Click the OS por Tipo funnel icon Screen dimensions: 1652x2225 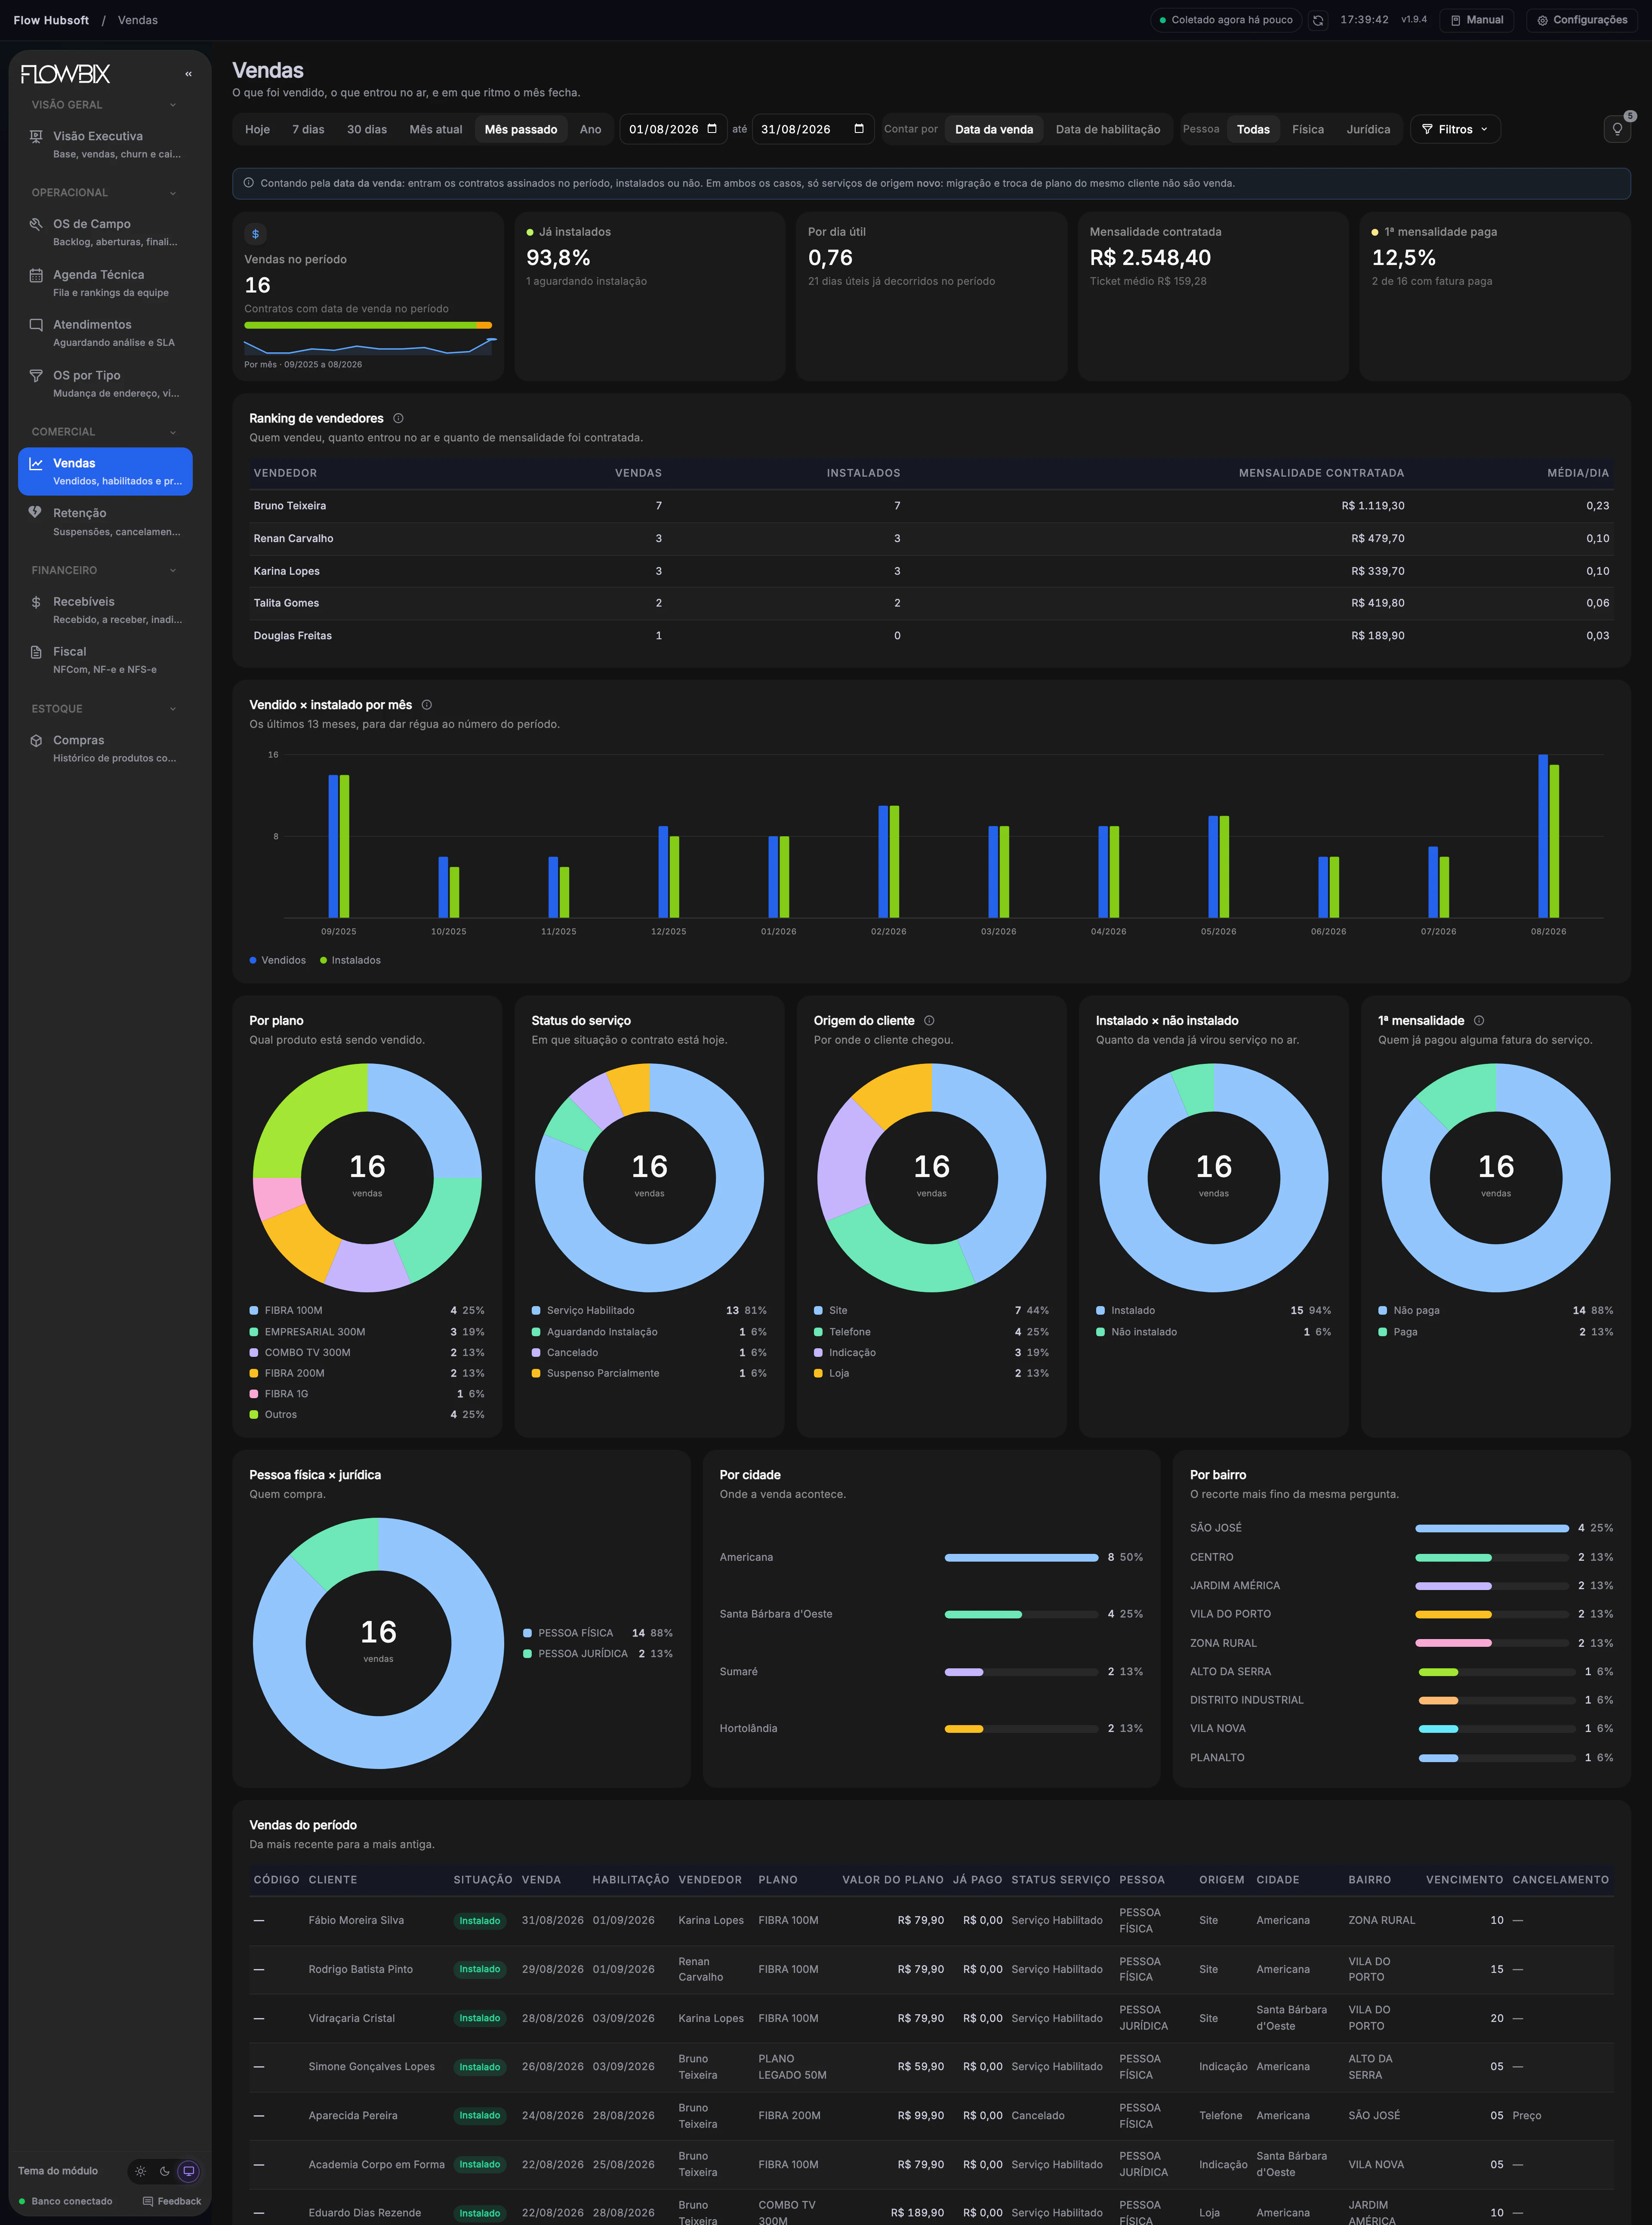point(36,375)
